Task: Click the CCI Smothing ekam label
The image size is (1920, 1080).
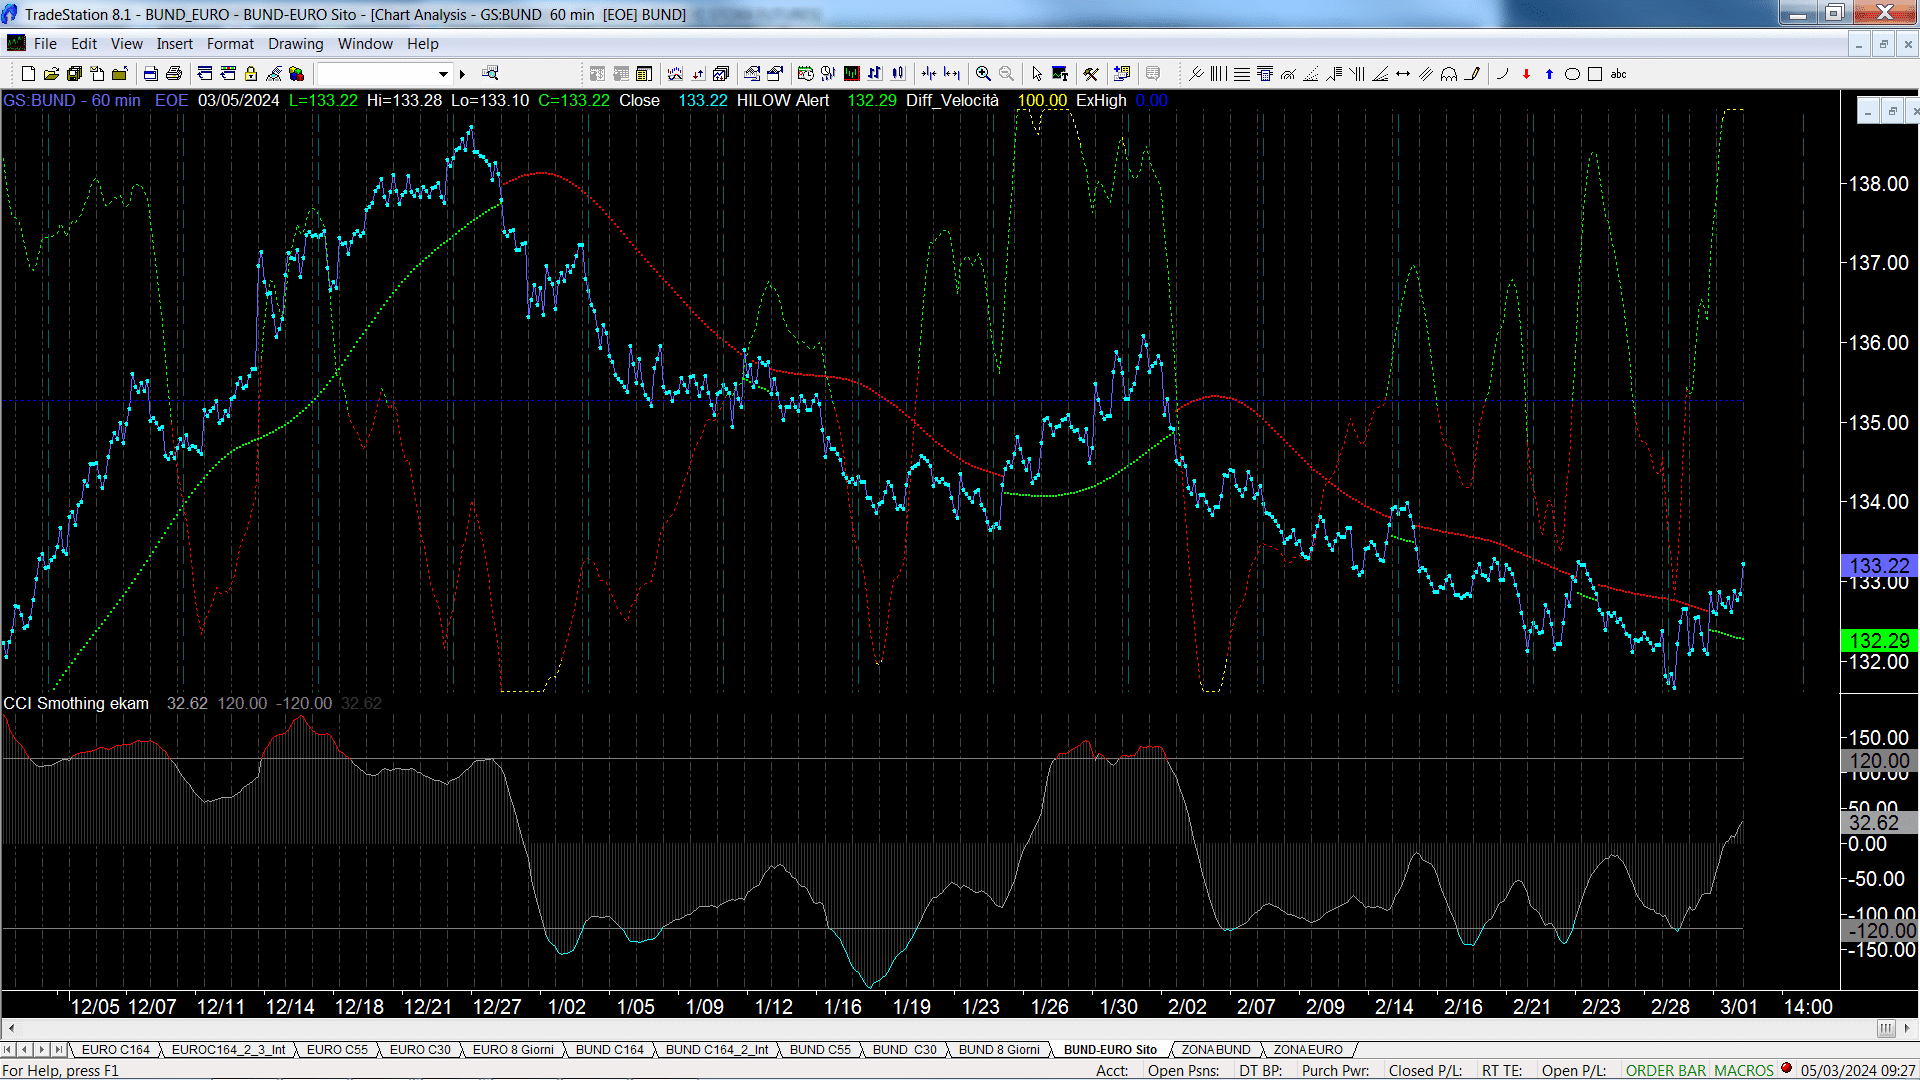Action: [76, 703]
